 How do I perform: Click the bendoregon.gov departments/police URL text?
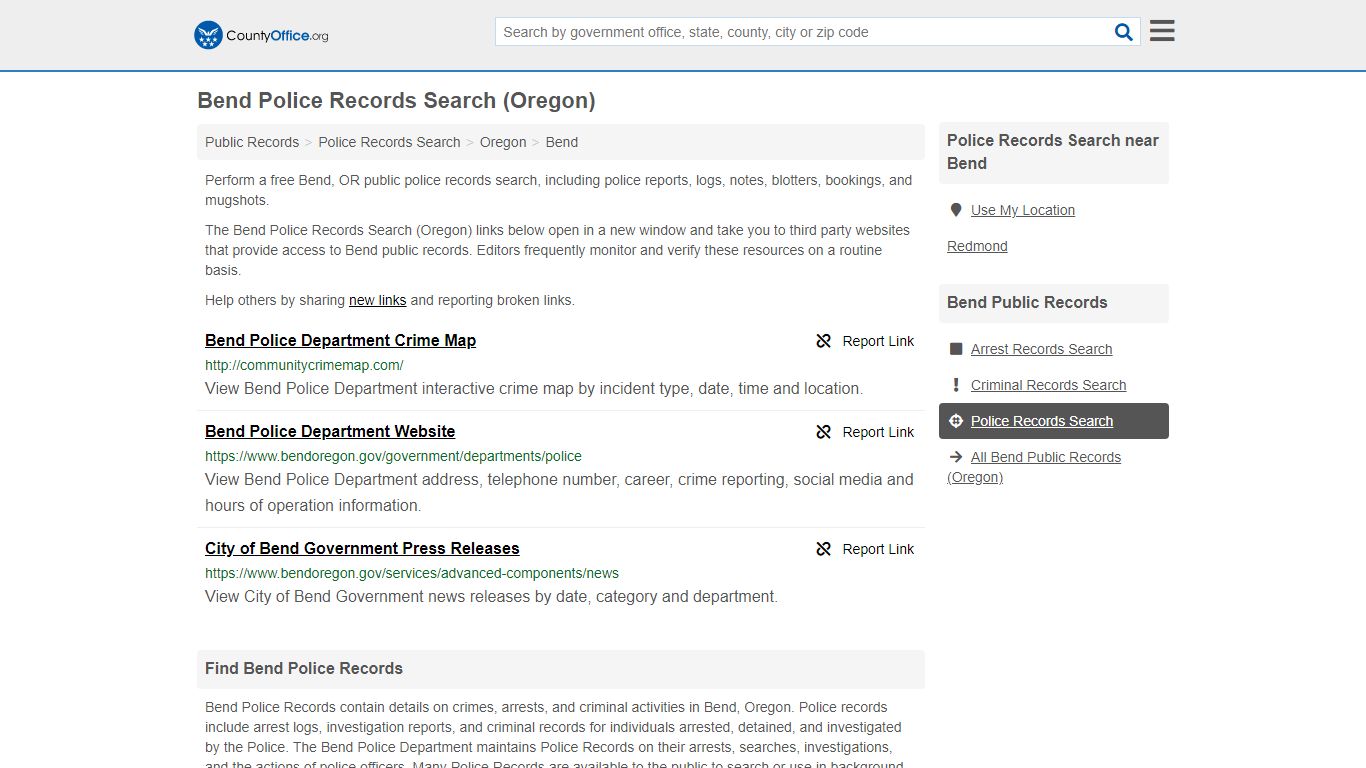393,456
